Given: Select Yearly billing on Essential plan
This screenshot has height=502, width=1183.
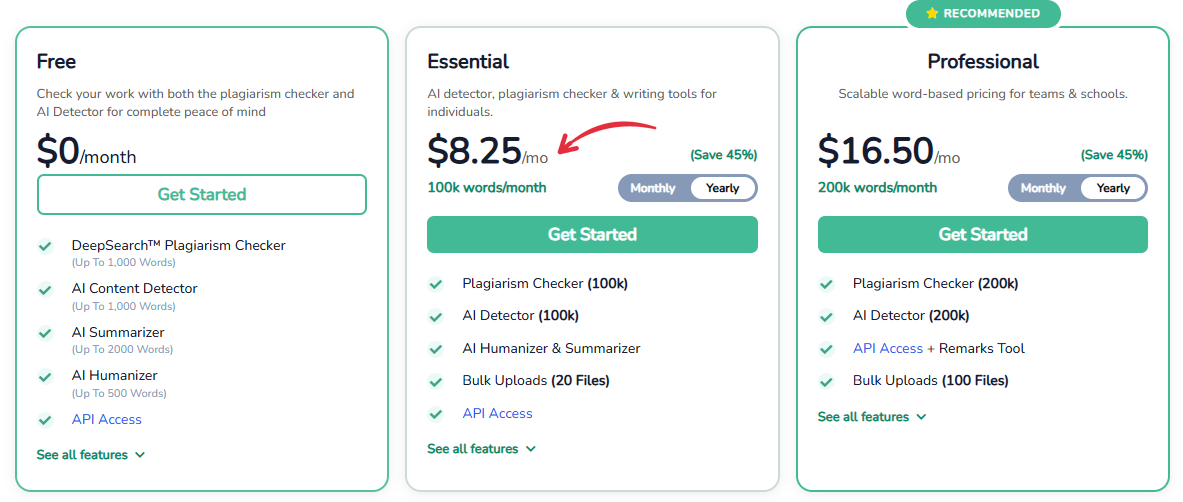Looking at the screenshot, I should pyautogui.click(x=722, y=188).
